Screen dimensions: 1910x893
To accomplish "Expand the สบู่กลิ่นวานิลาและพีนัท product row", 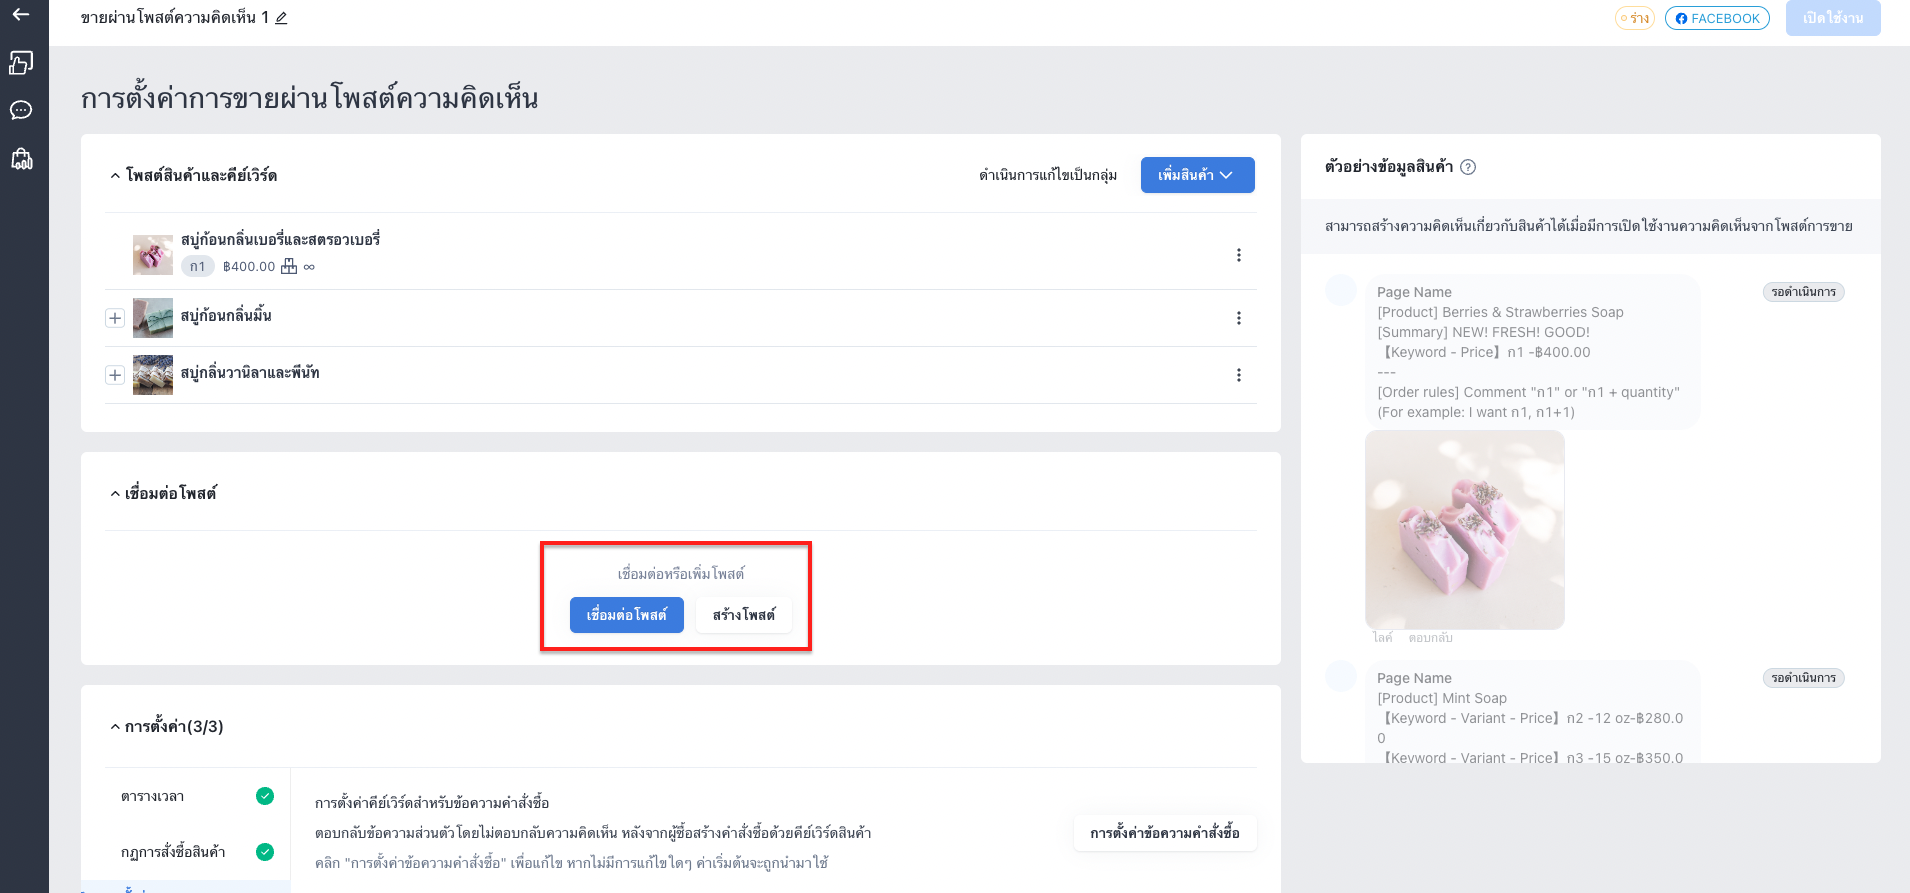I will 115,375.
